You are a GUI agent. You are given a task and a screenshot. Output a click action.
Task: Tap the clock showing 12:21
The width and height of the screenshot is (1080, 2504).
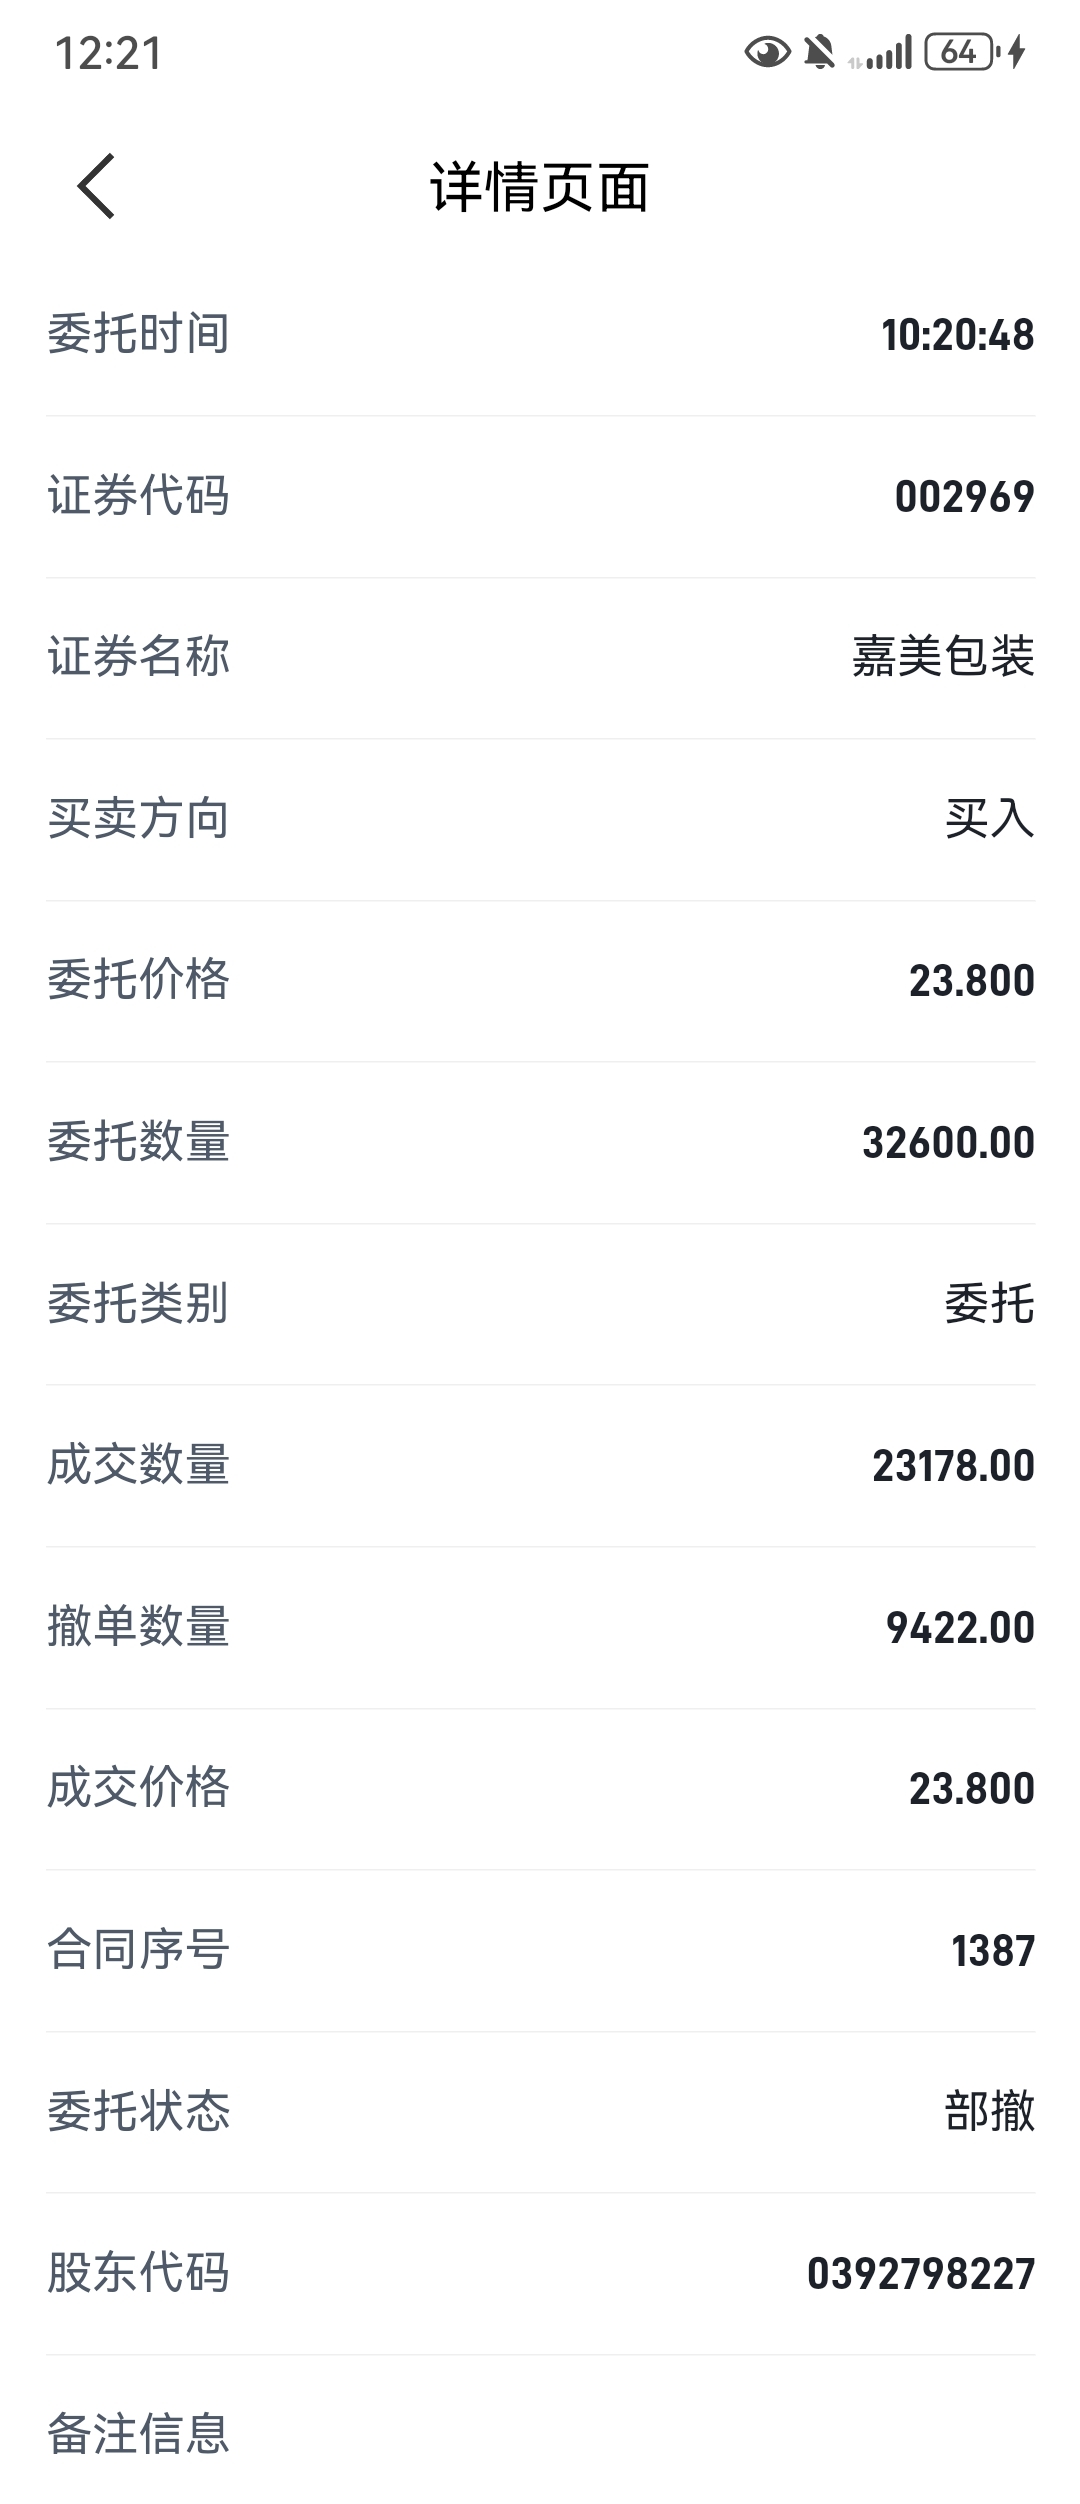108,54
